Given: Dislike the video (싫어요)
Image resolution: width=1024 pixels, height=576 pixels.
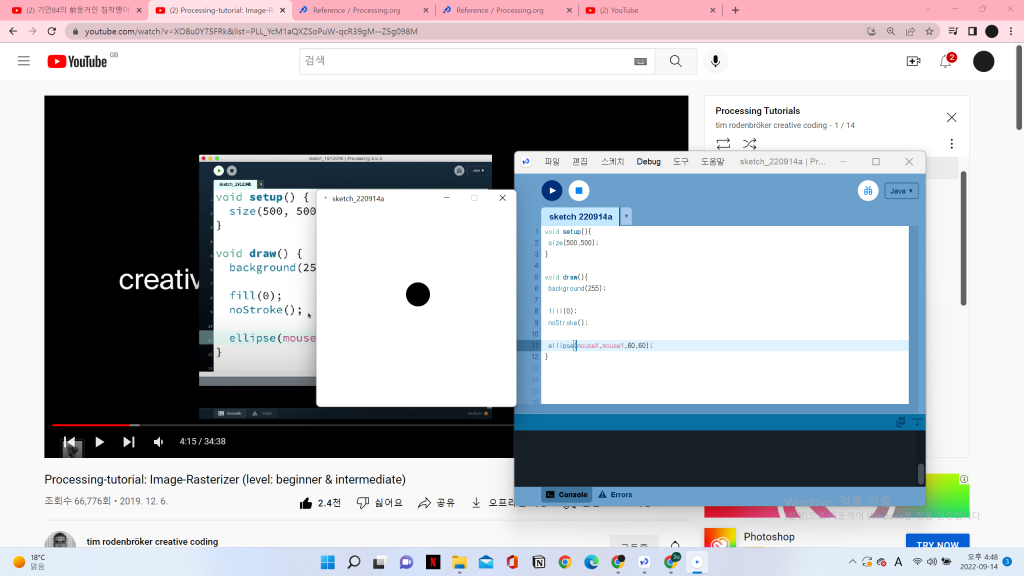Looking at the screenshot, I should click(x=379, y=503).
